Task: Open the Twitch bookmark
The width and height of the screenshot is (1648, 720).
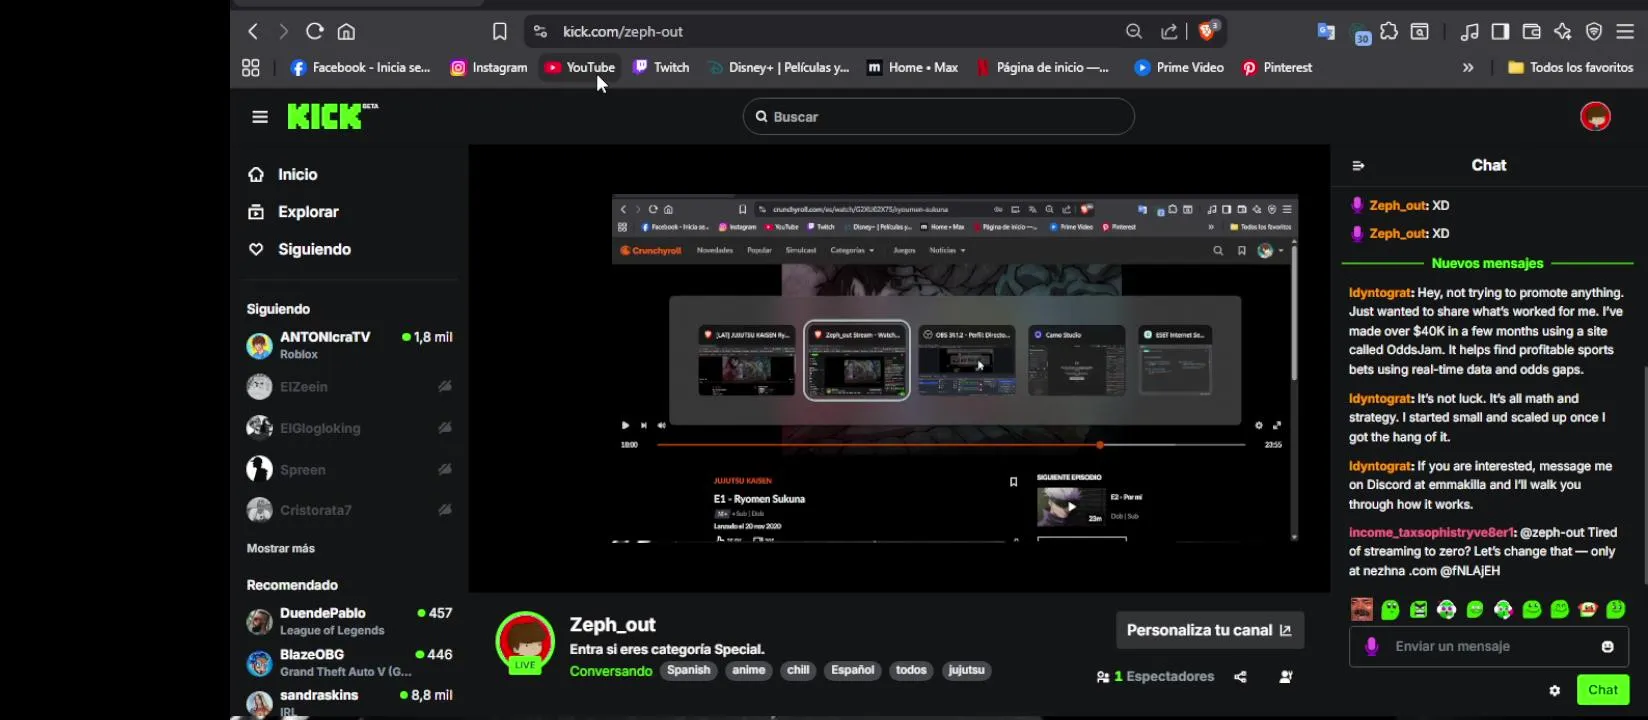Action: (x=662, y=68)
